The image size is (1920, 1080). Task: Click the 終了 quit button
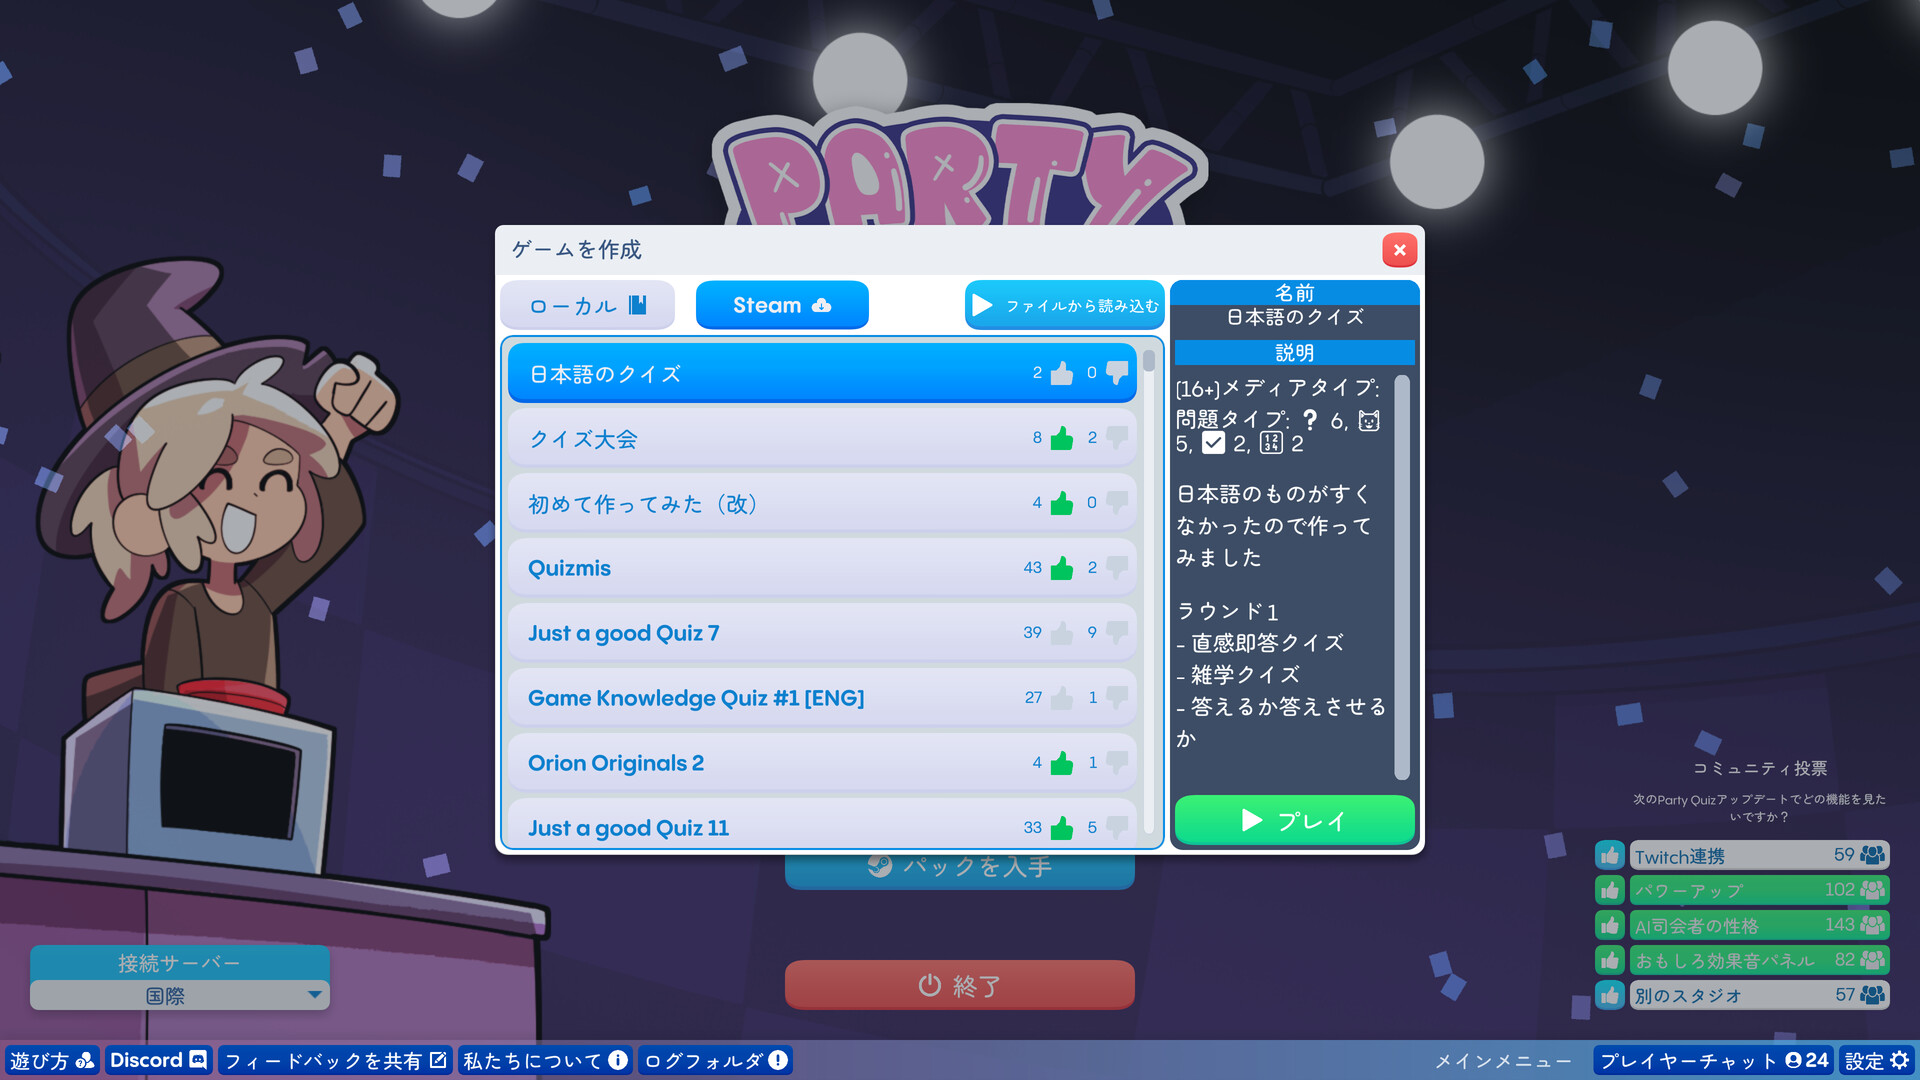click(x=960, y=986)
